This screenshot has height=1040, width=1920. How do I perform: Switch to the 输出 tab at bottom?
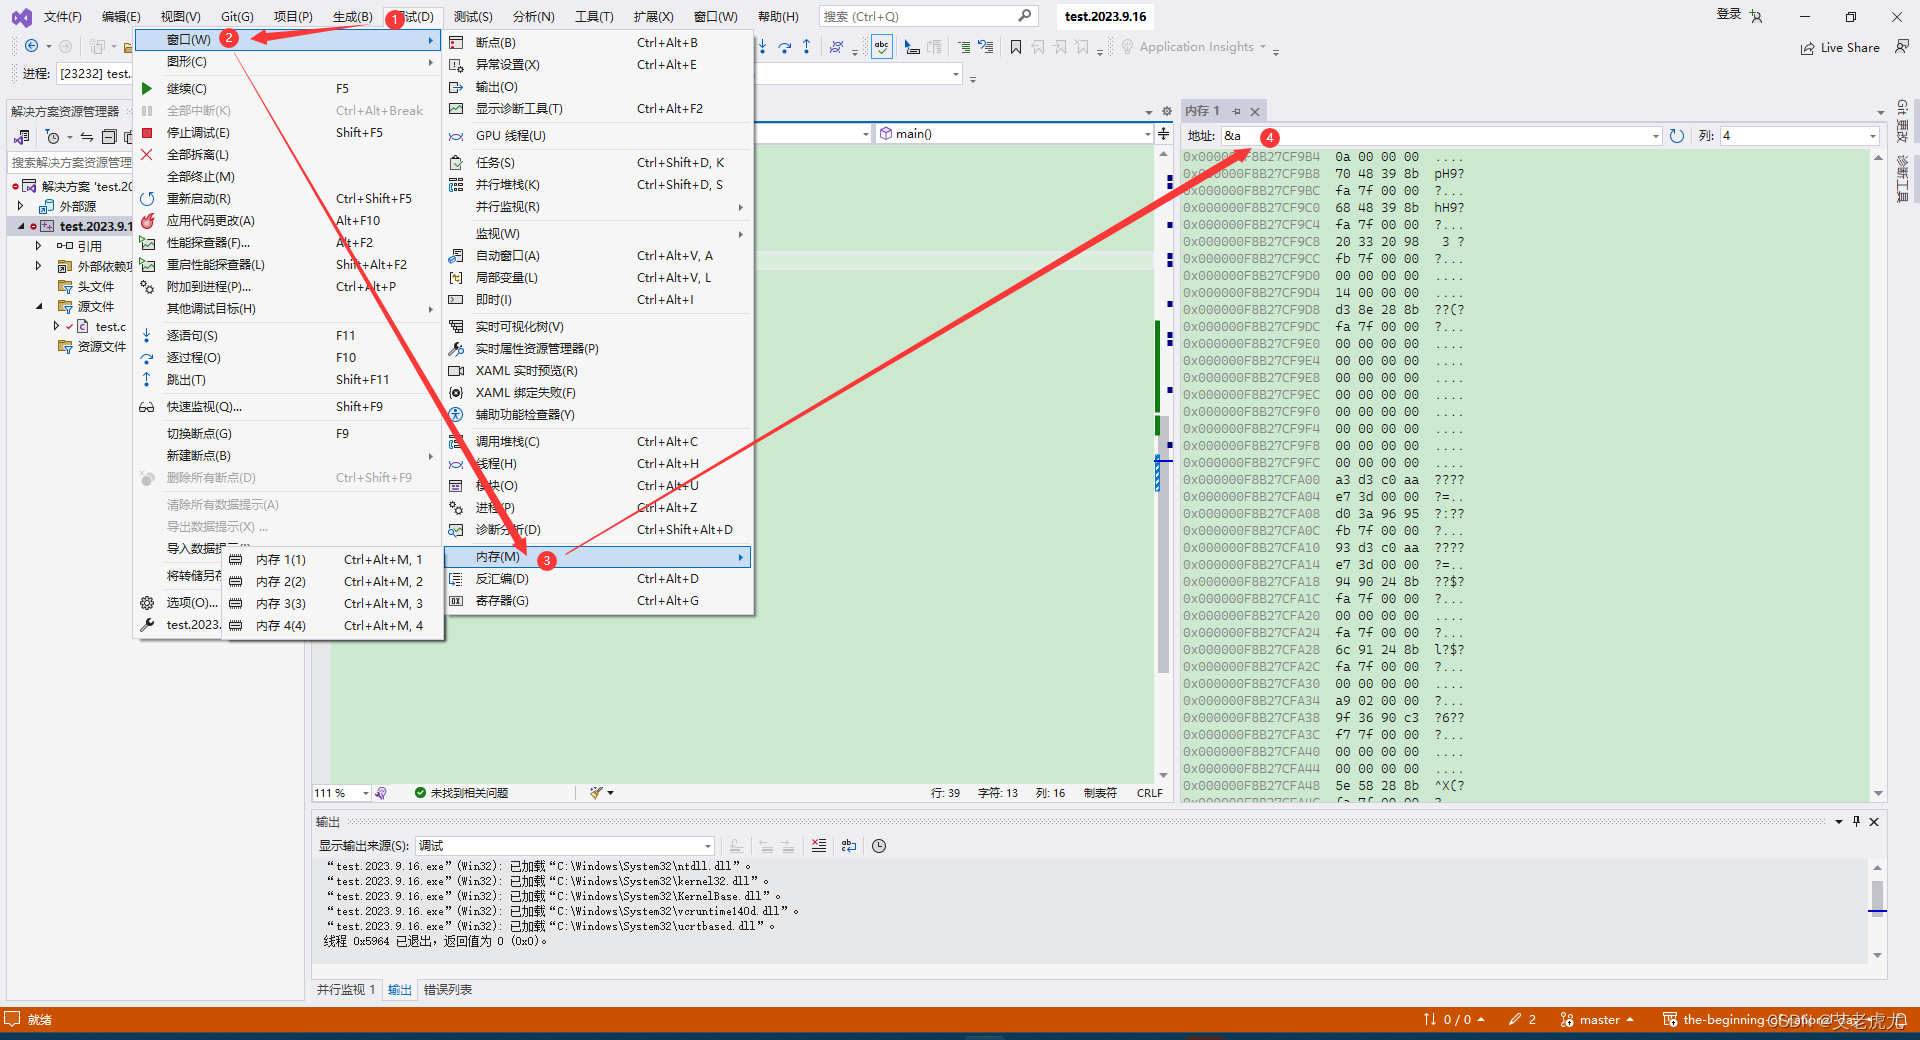click(400, 990)
